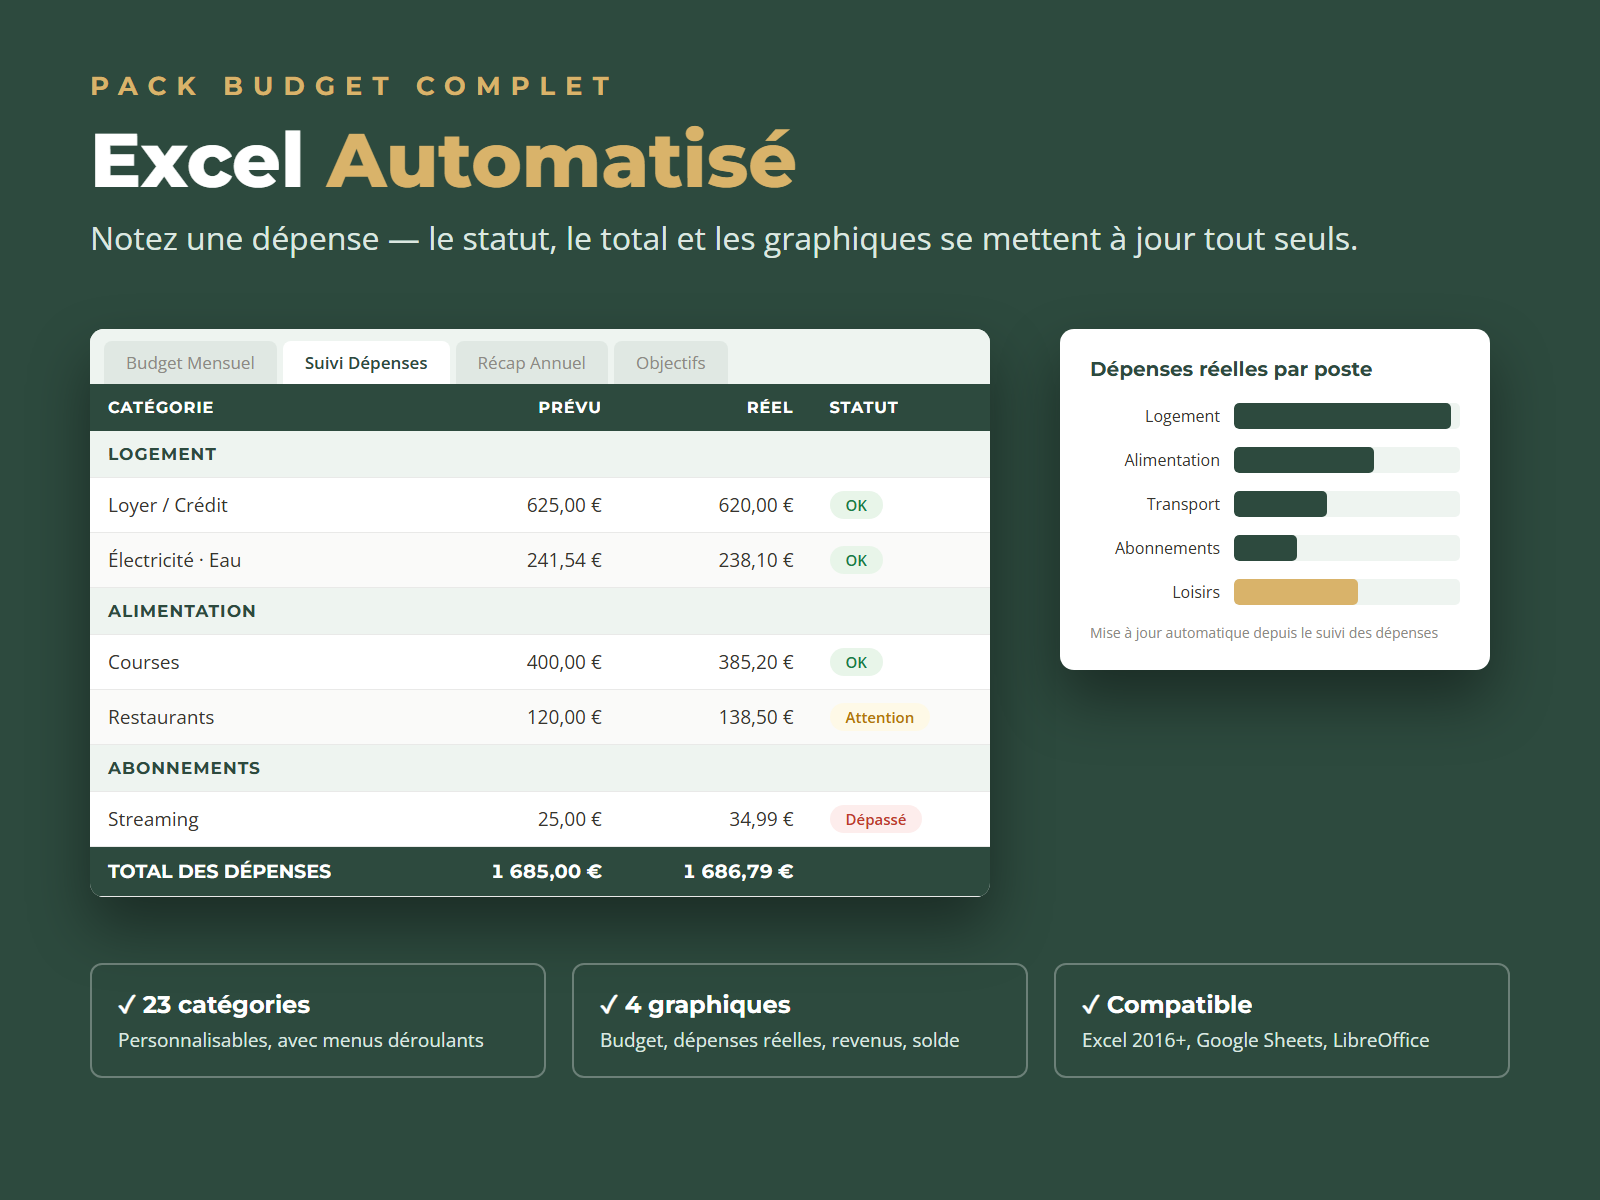This screenshot has width=1600, height=1200.
Task: Select the ABONNEMENTS section row
Action: pos(540,768)
